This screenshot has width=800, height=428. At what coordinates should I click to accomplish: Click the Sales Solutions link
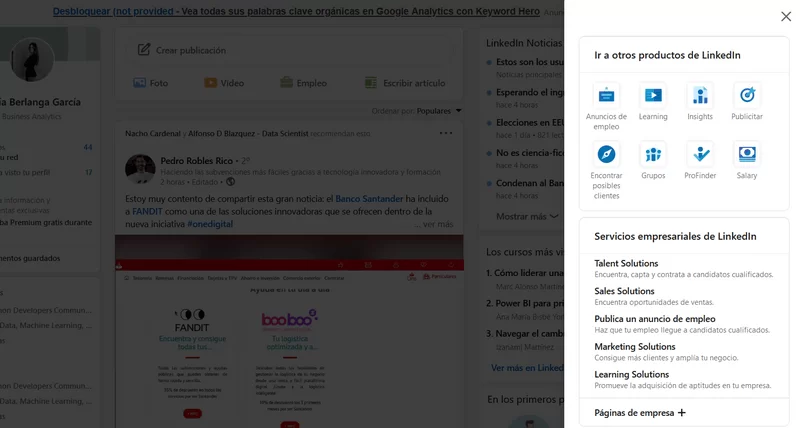click(624, 291)
